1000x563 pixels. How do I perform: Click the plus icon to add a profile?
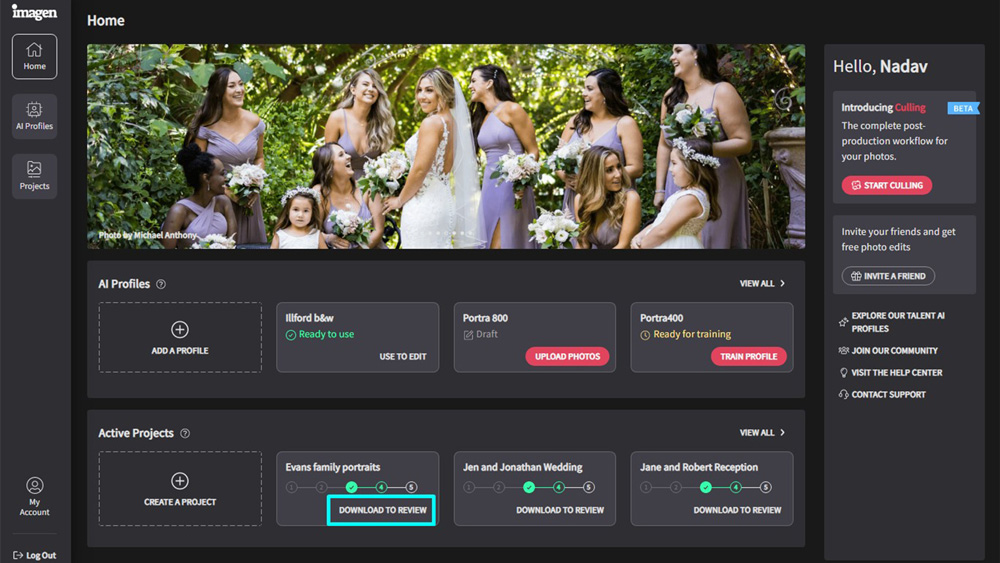coord(180,330)
